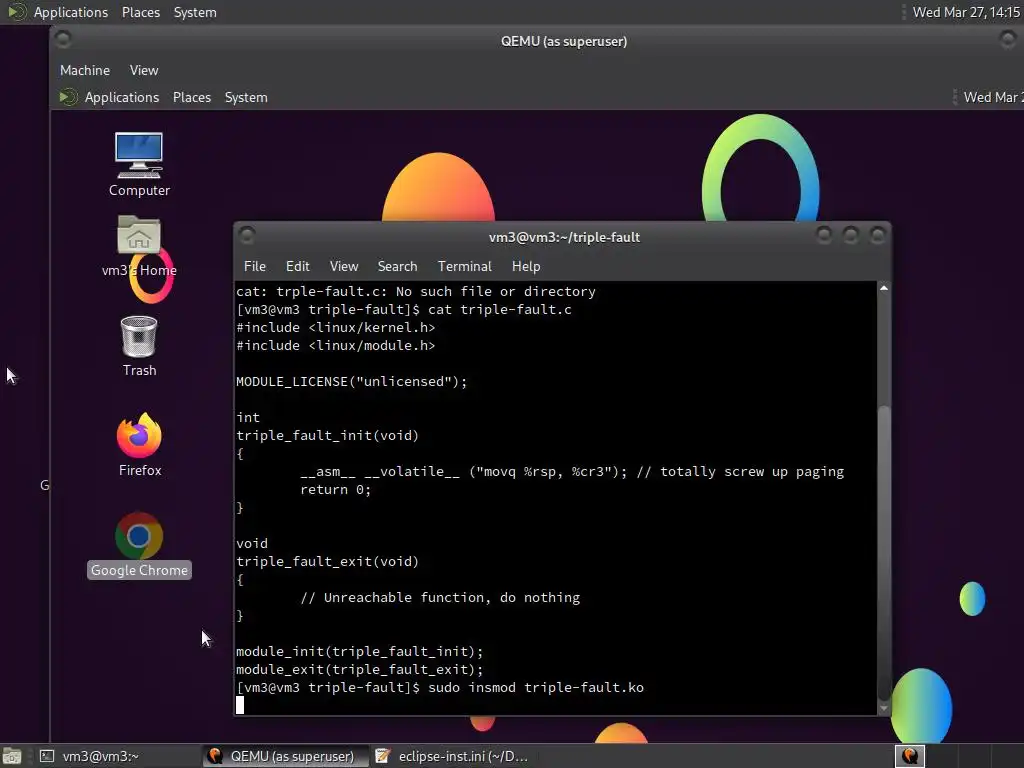
Task: Open the terminal Edit menu
Action: (297, 266)
